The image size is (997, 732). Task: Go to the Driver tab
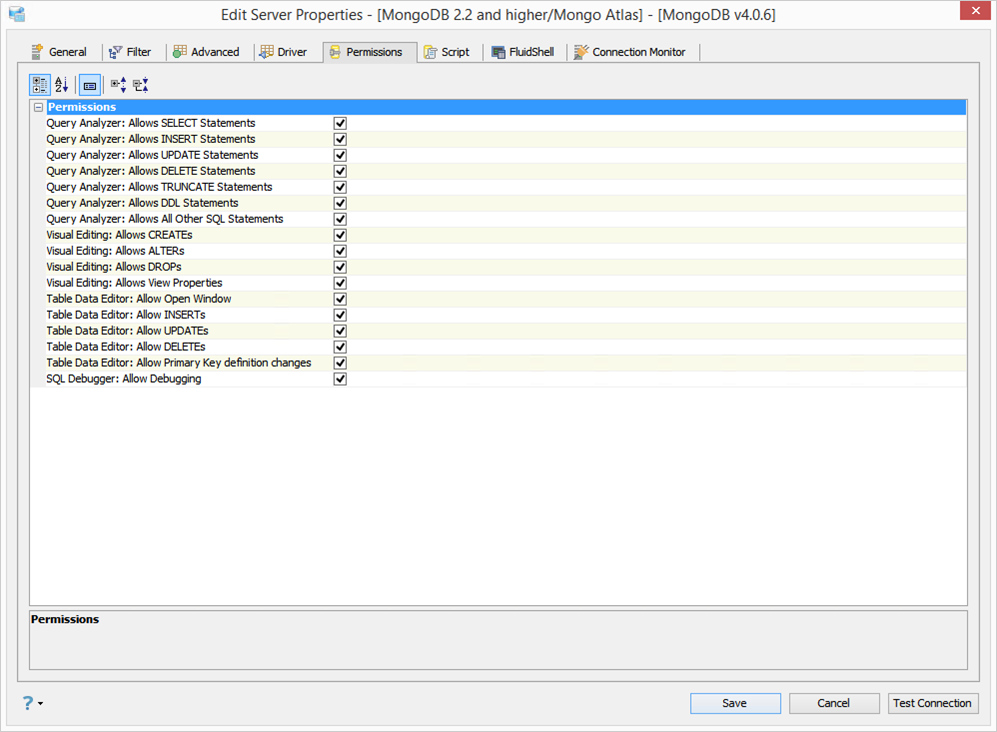click(283, 52)
